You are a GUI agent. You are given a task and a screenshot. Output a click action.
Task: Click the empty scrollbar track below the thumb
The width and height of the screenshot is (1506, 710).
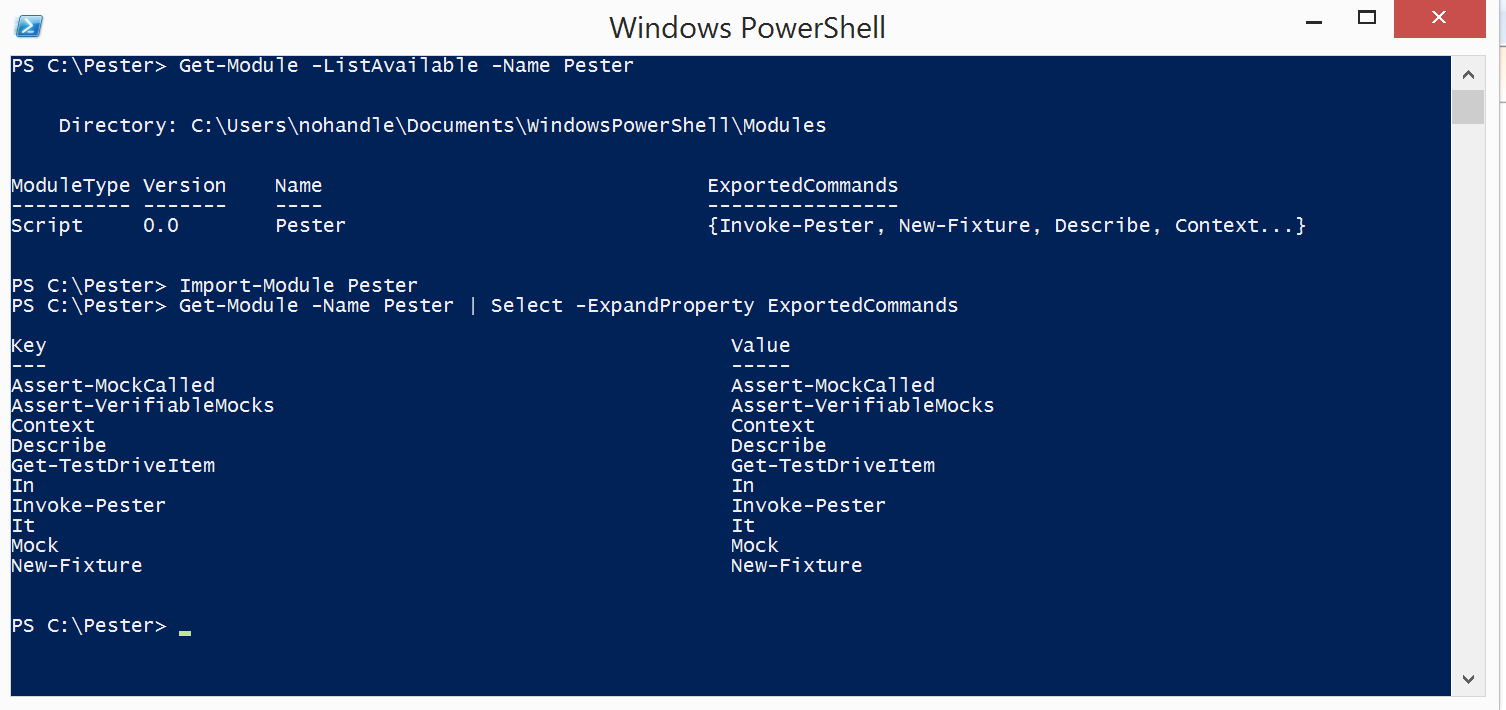tap(1467, 400)
